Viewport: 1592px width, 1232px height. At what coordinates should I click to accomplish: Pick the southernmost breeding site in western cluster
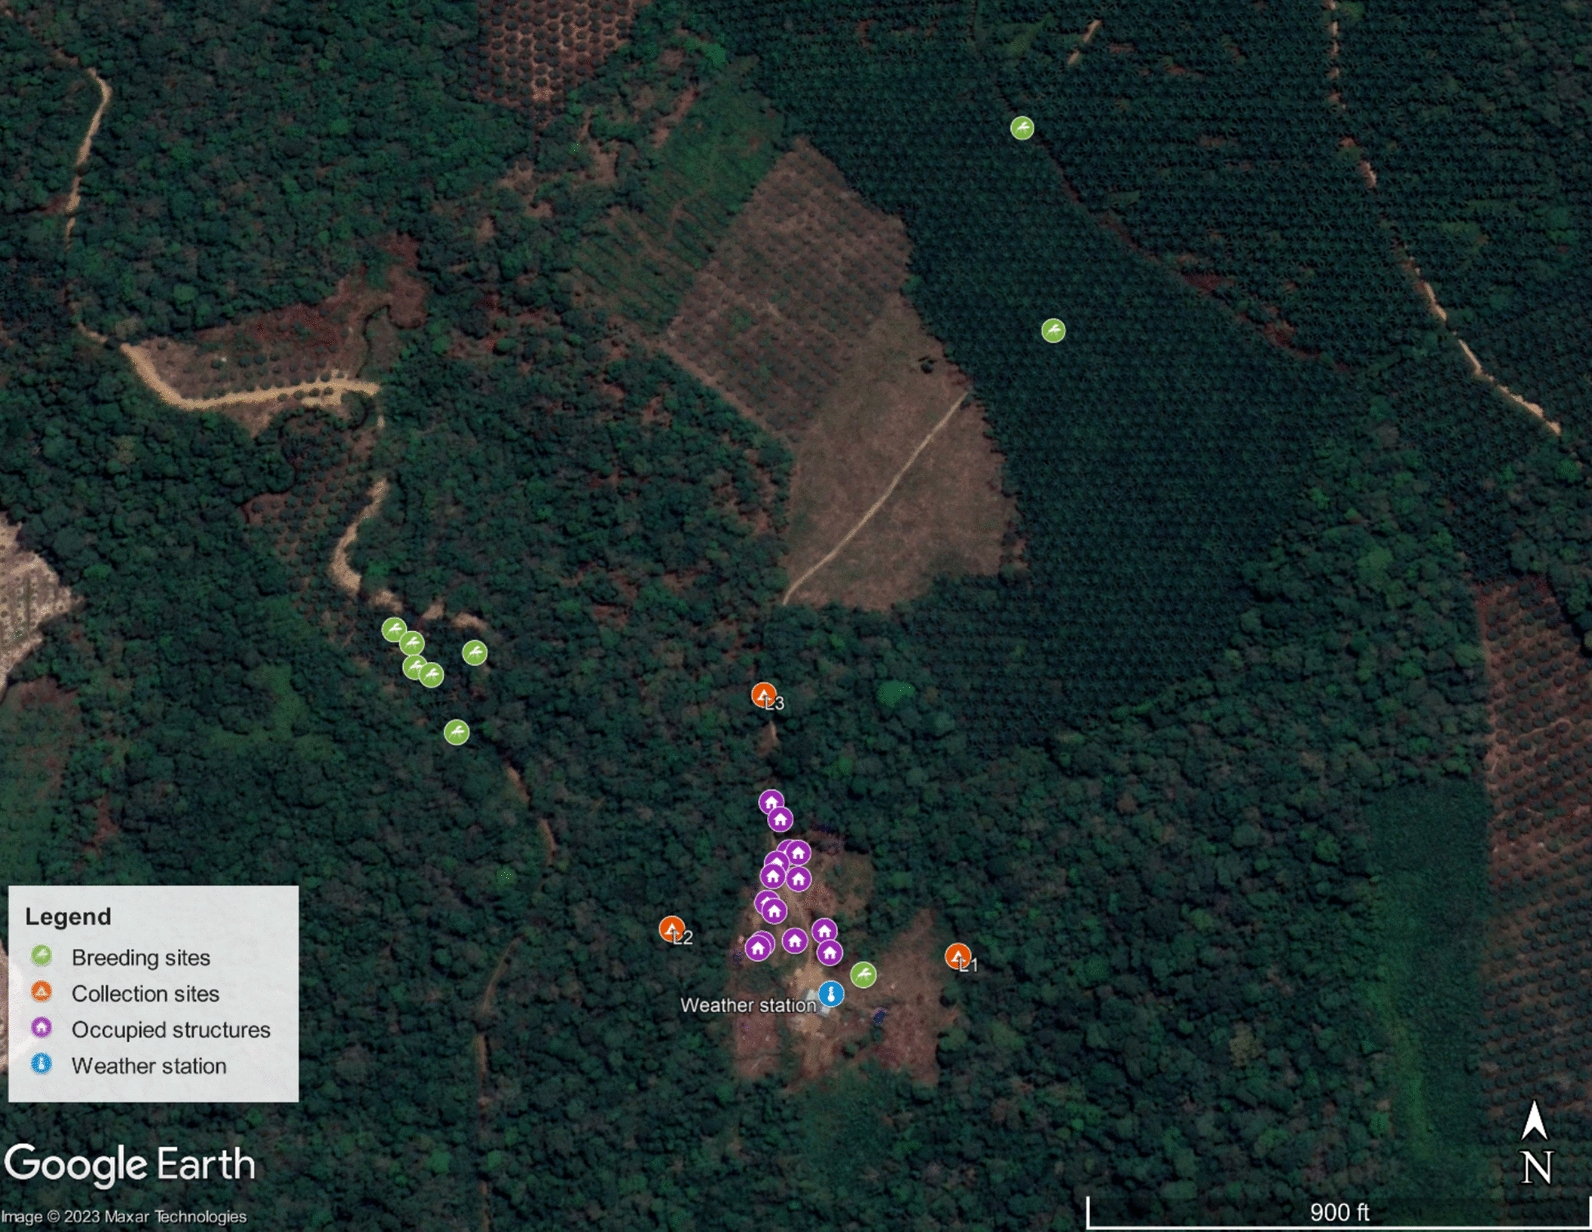(x=456, y=732)
